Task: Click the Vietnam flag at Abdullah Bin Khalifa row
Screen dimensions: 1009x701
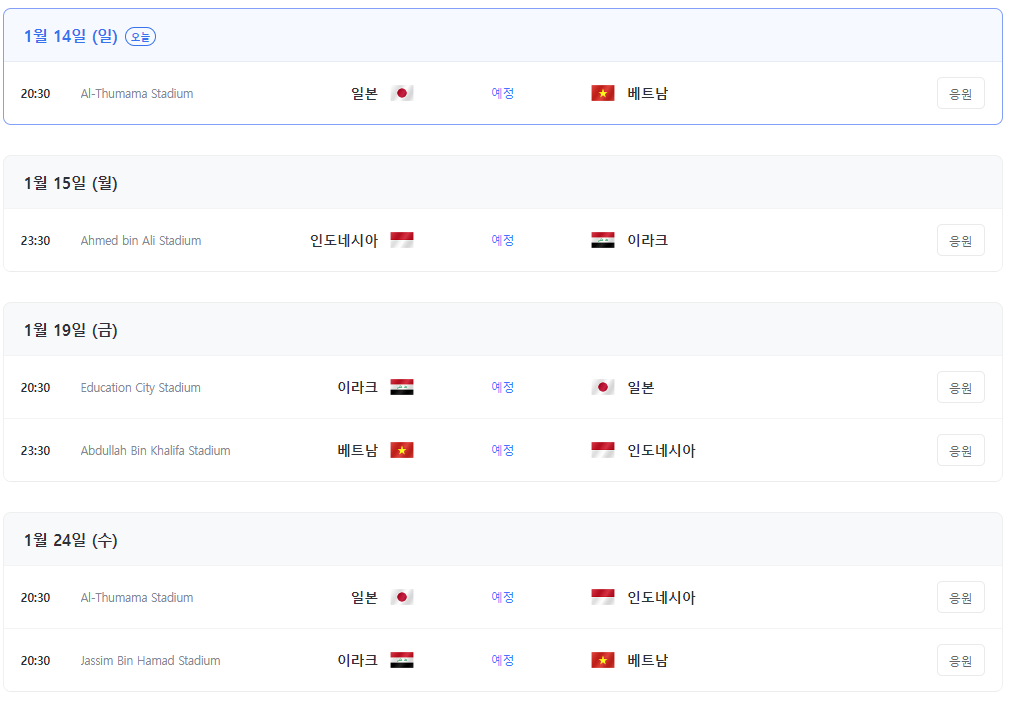Action: point(401,450)
